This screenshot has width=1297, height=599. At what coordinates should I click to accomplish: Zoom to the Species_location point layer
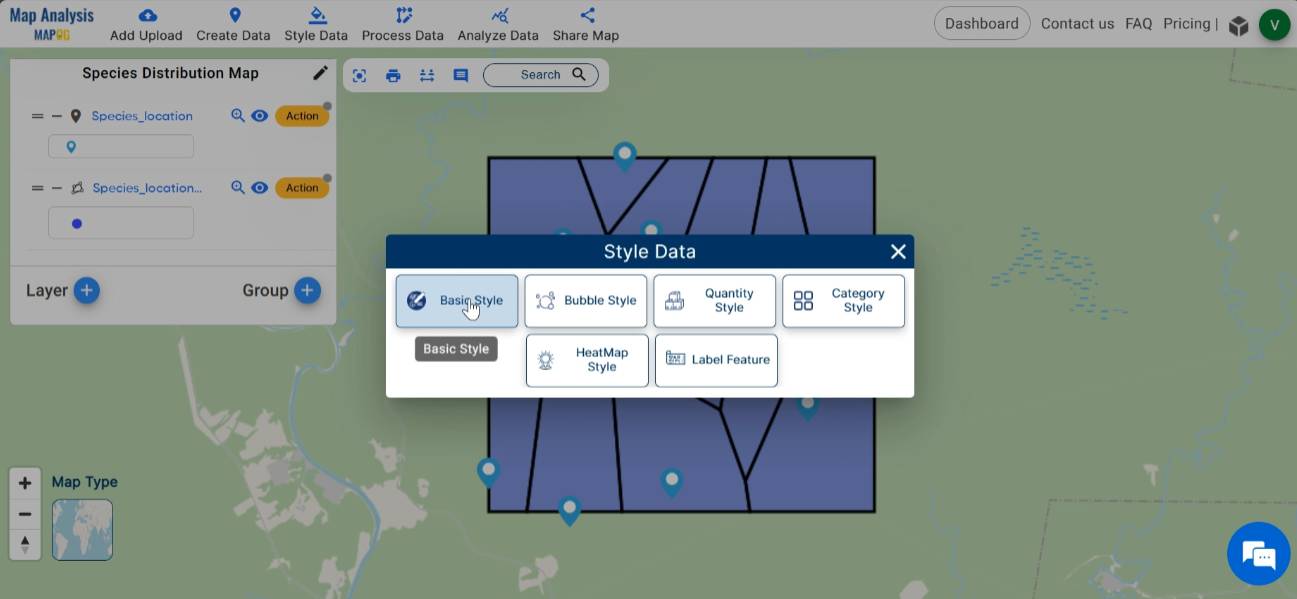coord(238,116)
